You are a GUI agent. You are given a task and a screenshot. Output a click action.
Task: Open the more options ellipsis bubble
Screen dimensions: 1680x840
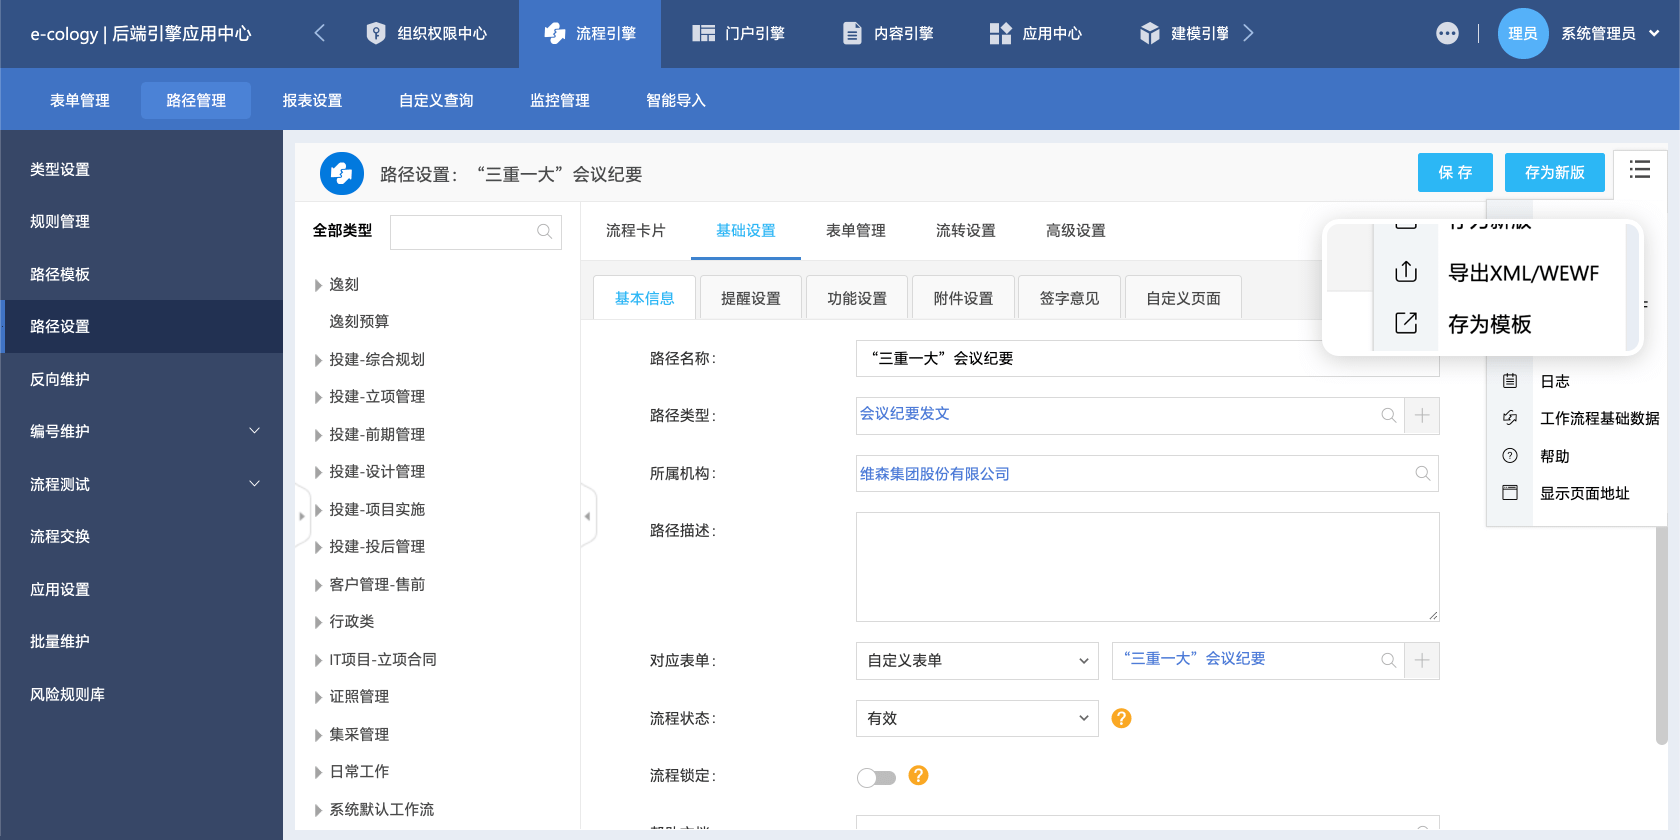[x=1447, y=33]
